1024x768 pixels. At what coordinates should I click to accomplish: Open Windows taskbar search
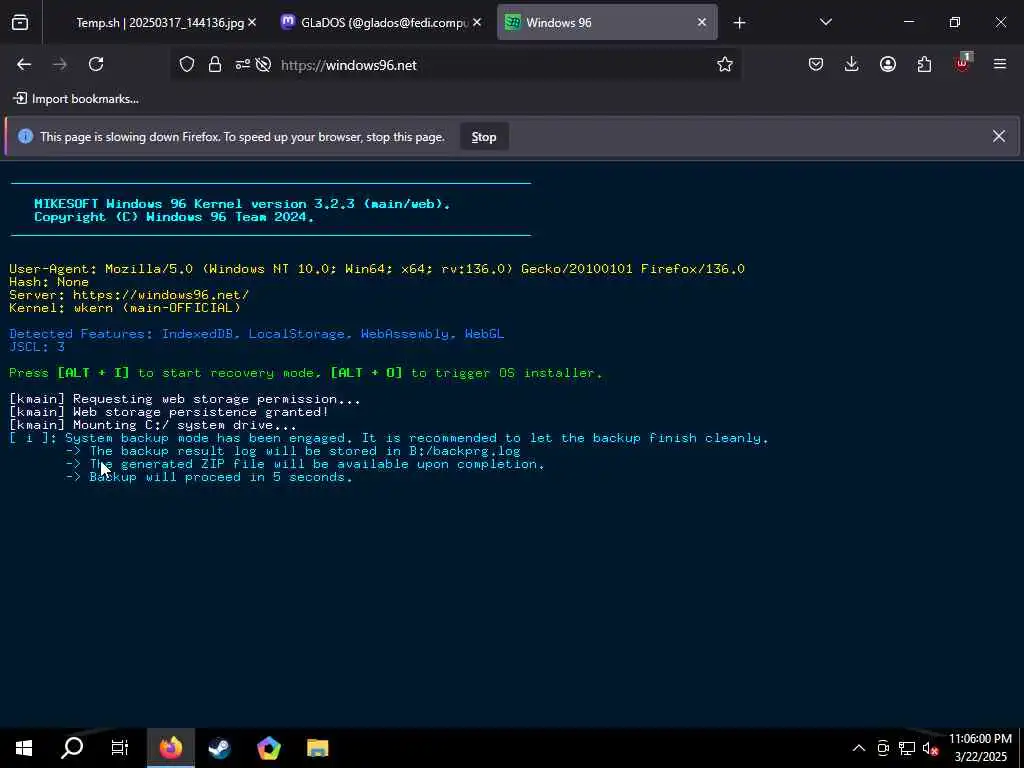(x=72, y=748)
